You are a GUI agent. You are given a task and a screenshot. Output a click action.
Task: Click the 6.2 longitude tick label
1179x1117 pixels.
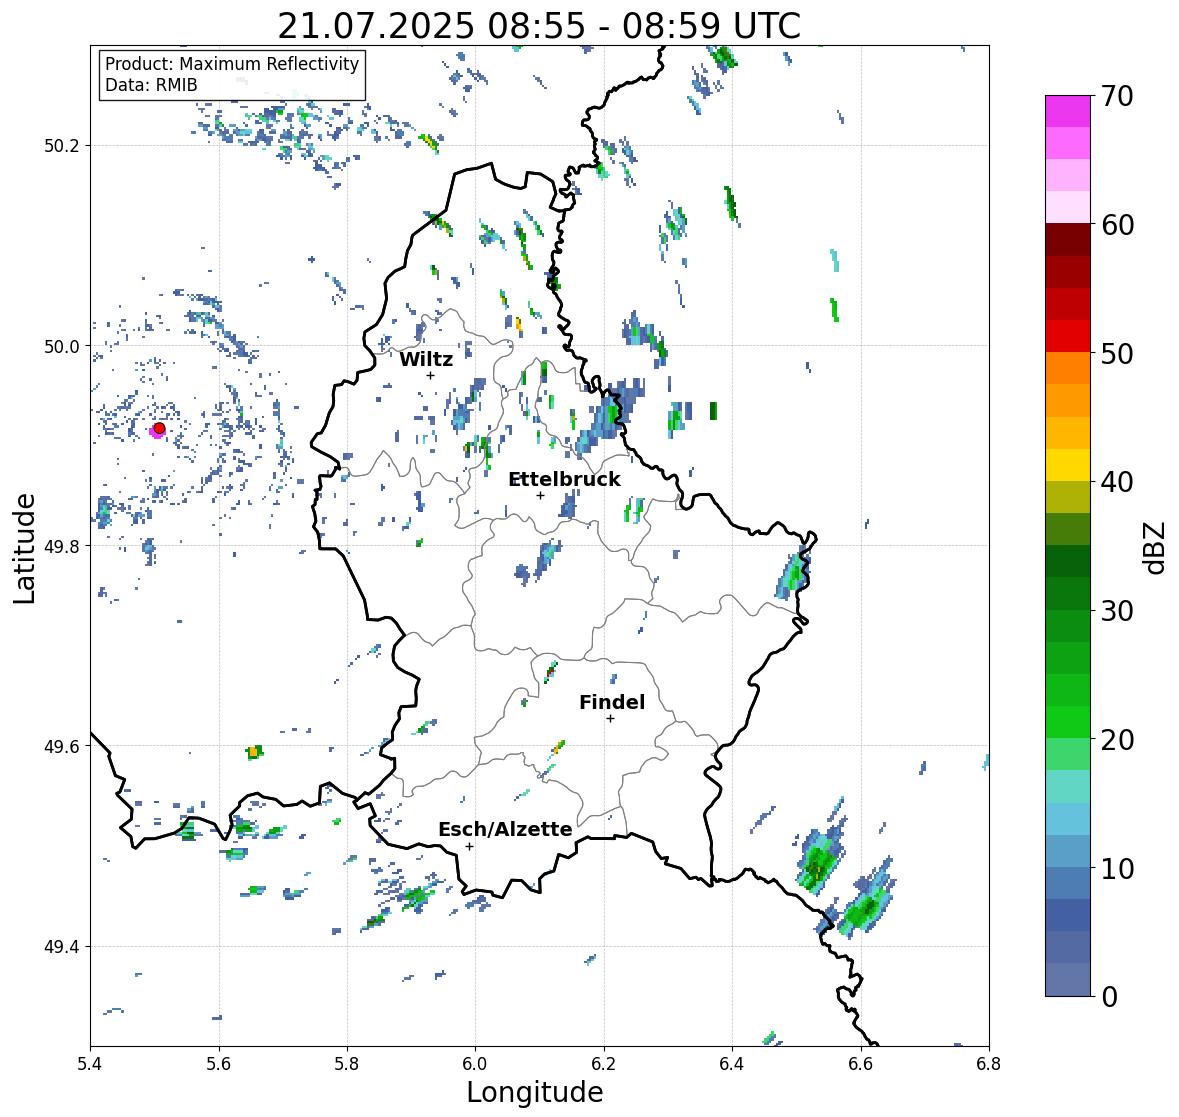[x=604, y=1063]
